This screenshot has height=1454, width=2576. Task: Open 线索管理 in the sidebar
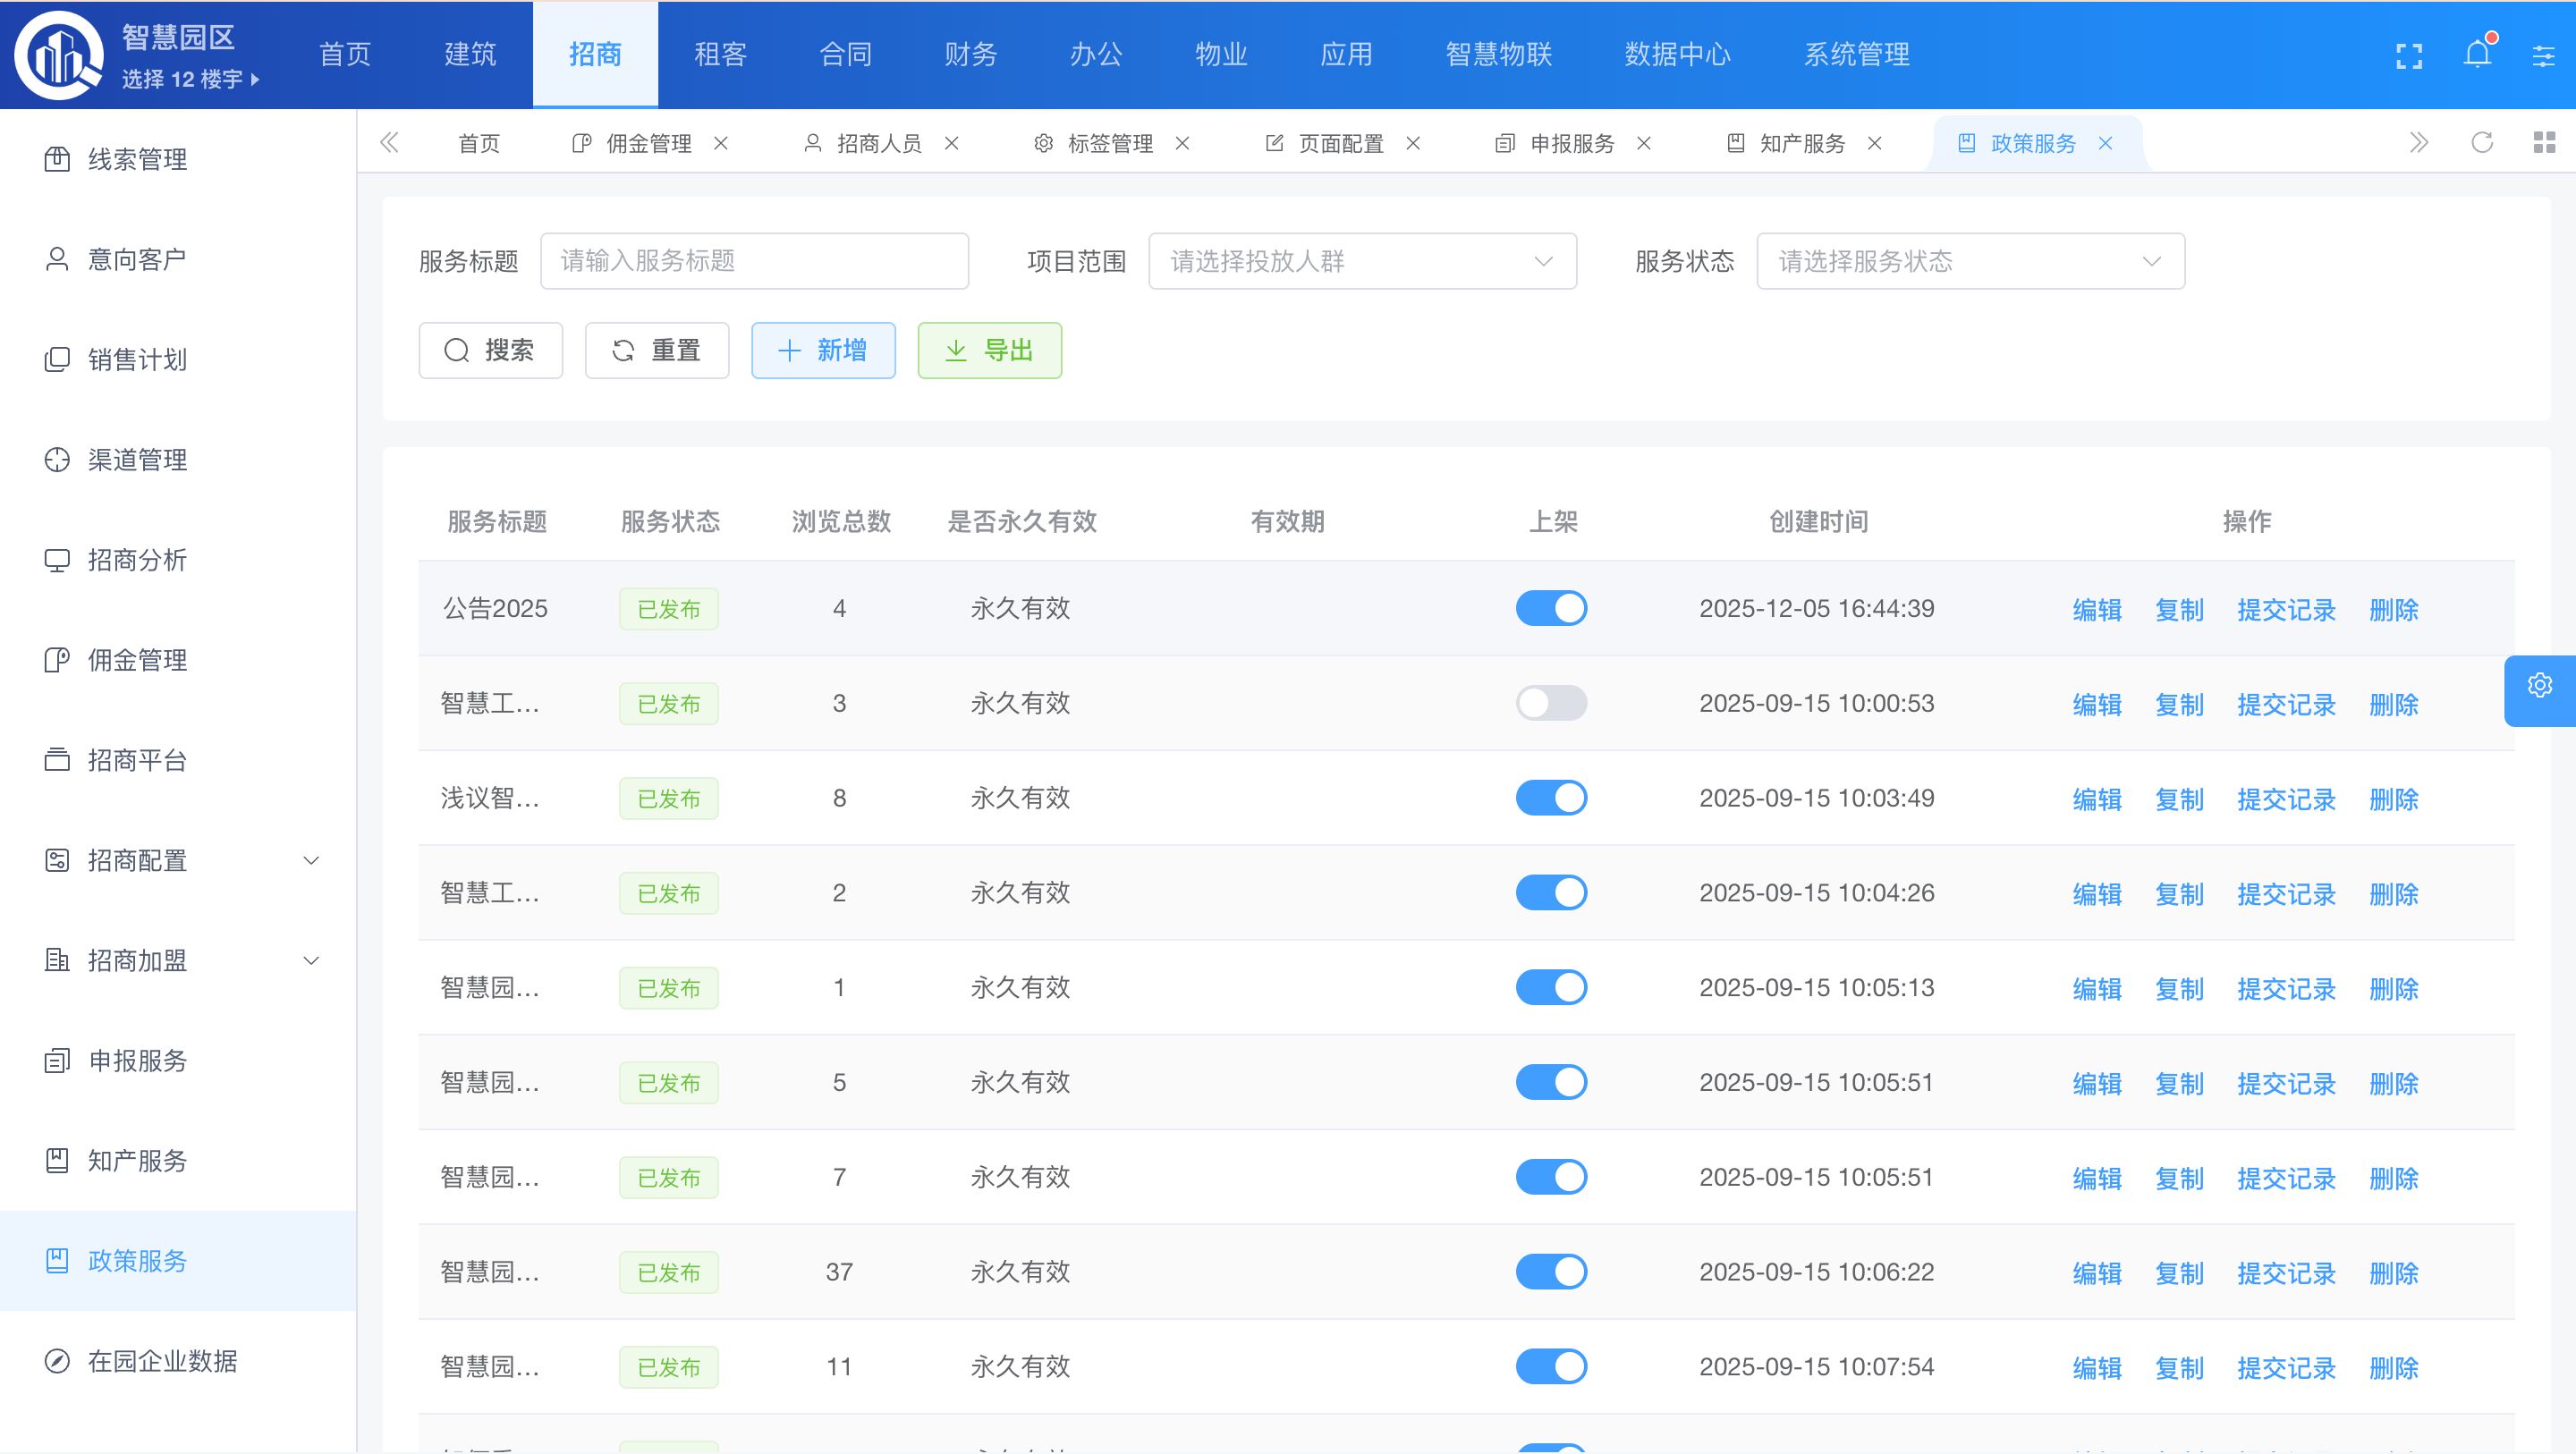coord(137,160)
